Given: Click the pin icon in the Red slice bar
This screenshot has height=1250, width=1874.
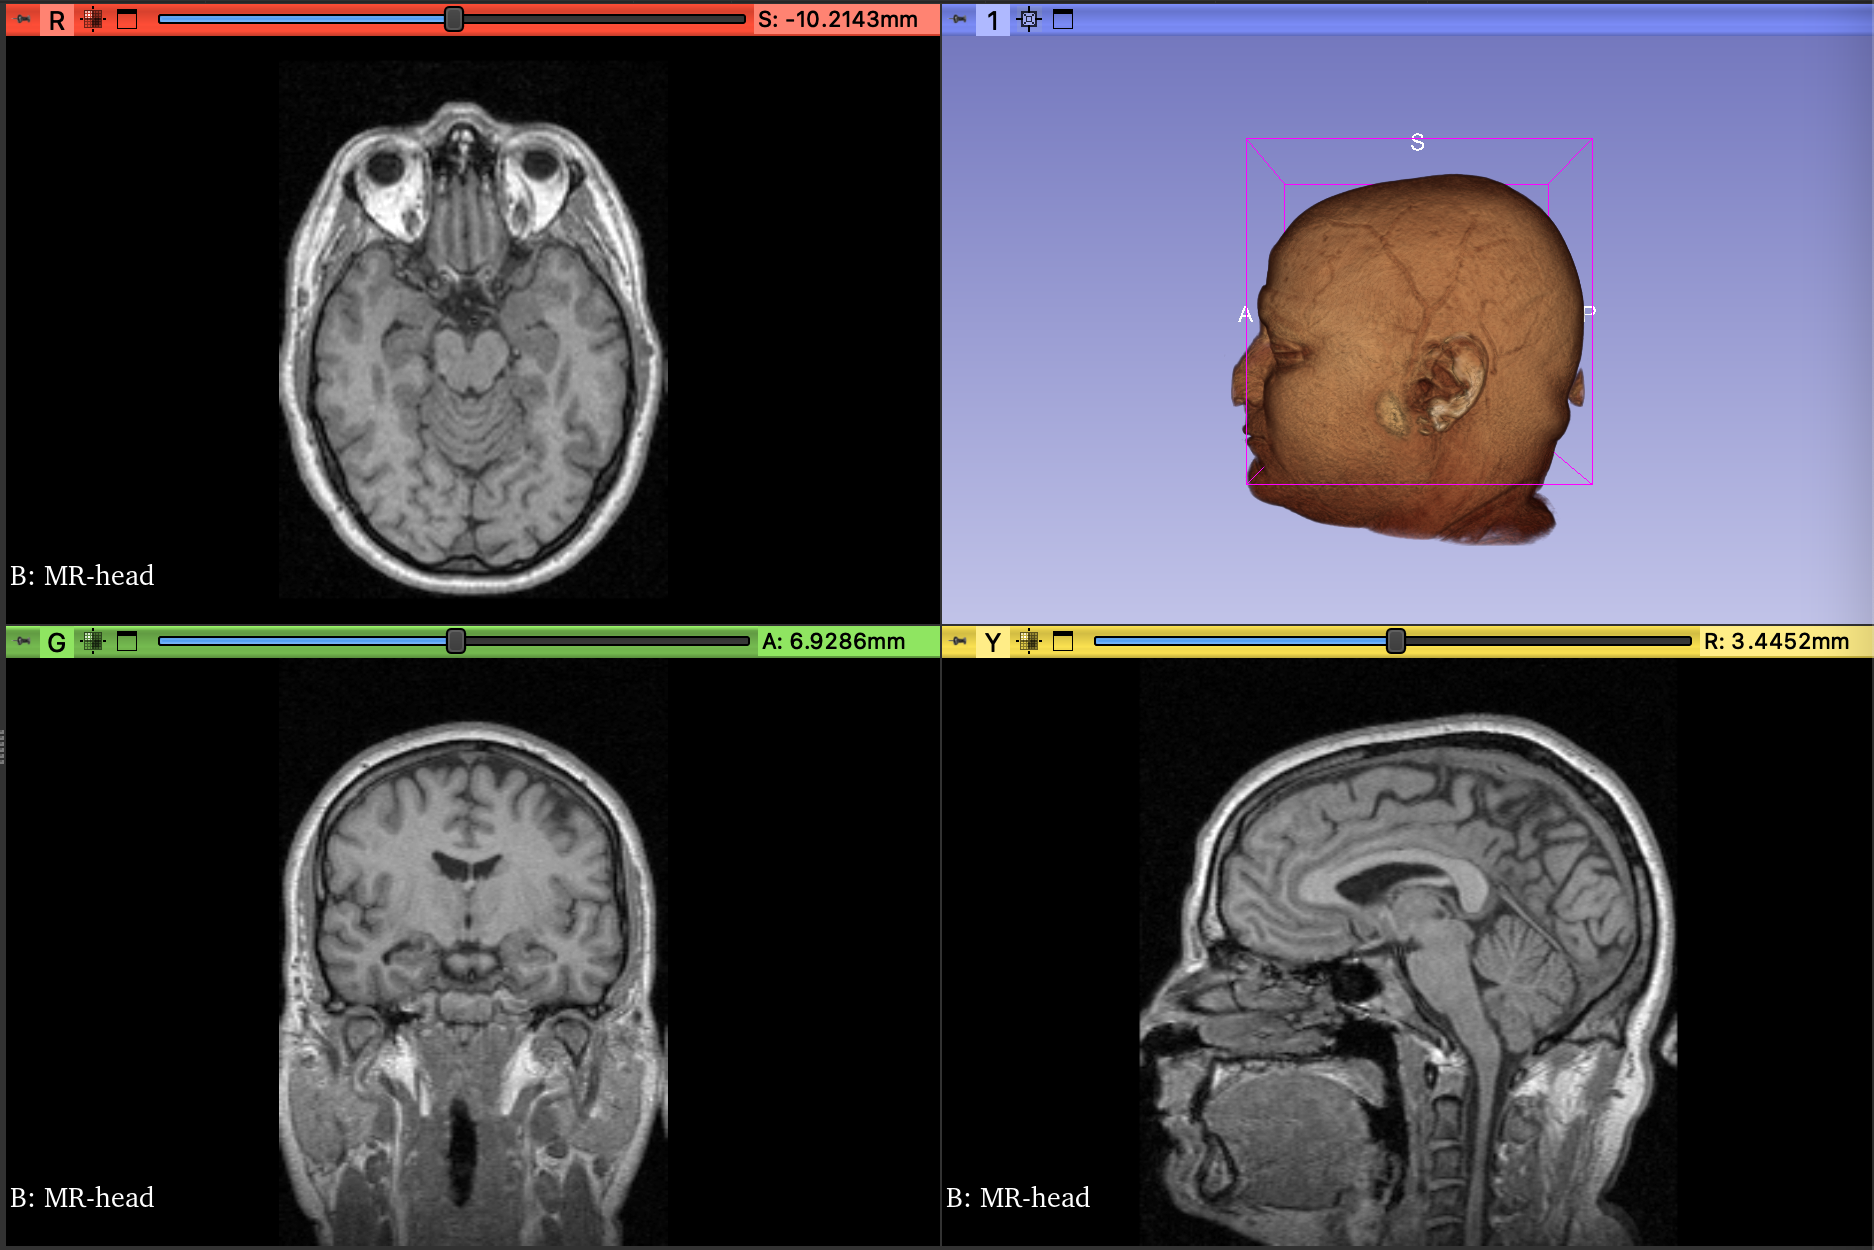Looking at the screenshot, I should [23, 19].
